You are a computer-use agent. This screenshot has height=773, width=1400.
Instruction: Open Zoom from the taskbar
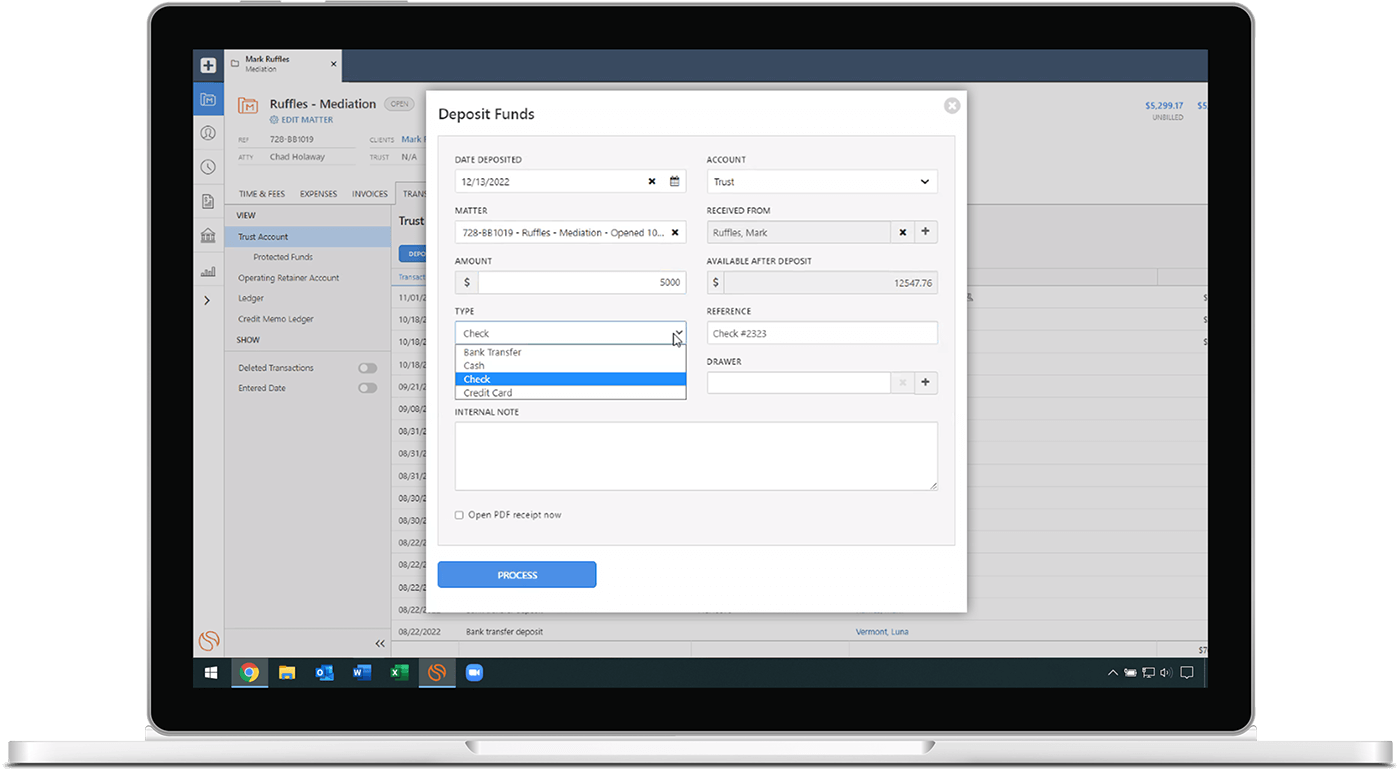(474, 673)
